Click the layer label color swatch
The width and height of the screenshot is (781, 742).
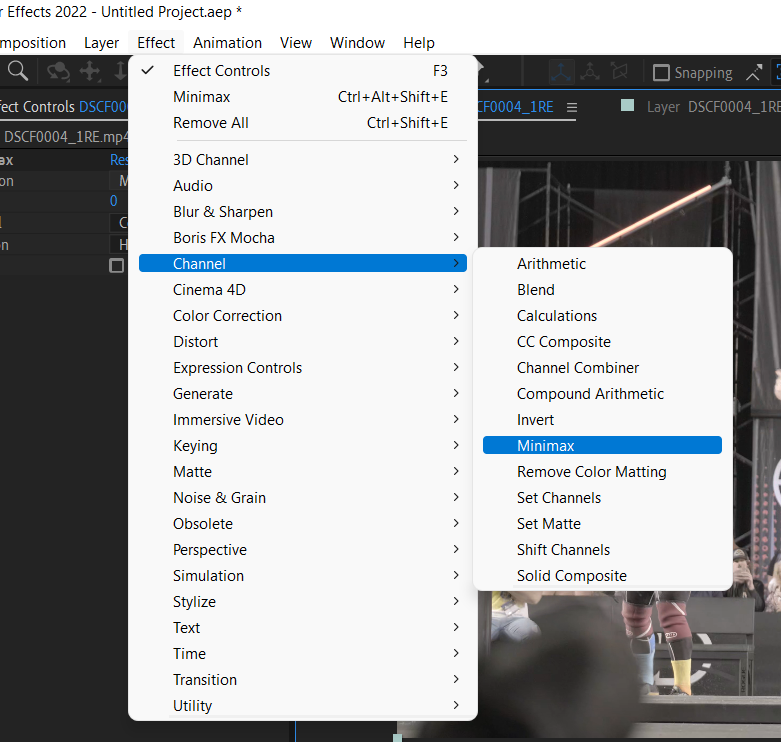click(x=627, y=106)
